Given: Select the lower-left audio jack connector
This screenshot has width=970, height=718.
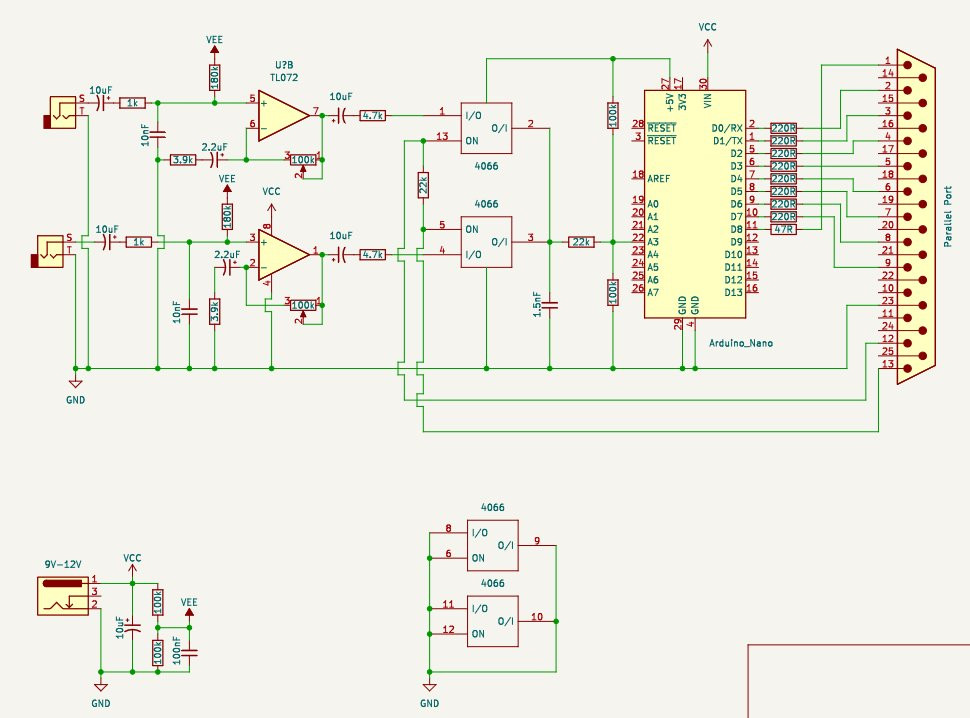Looking at the screenshot, I should click(x=52, y=252).
